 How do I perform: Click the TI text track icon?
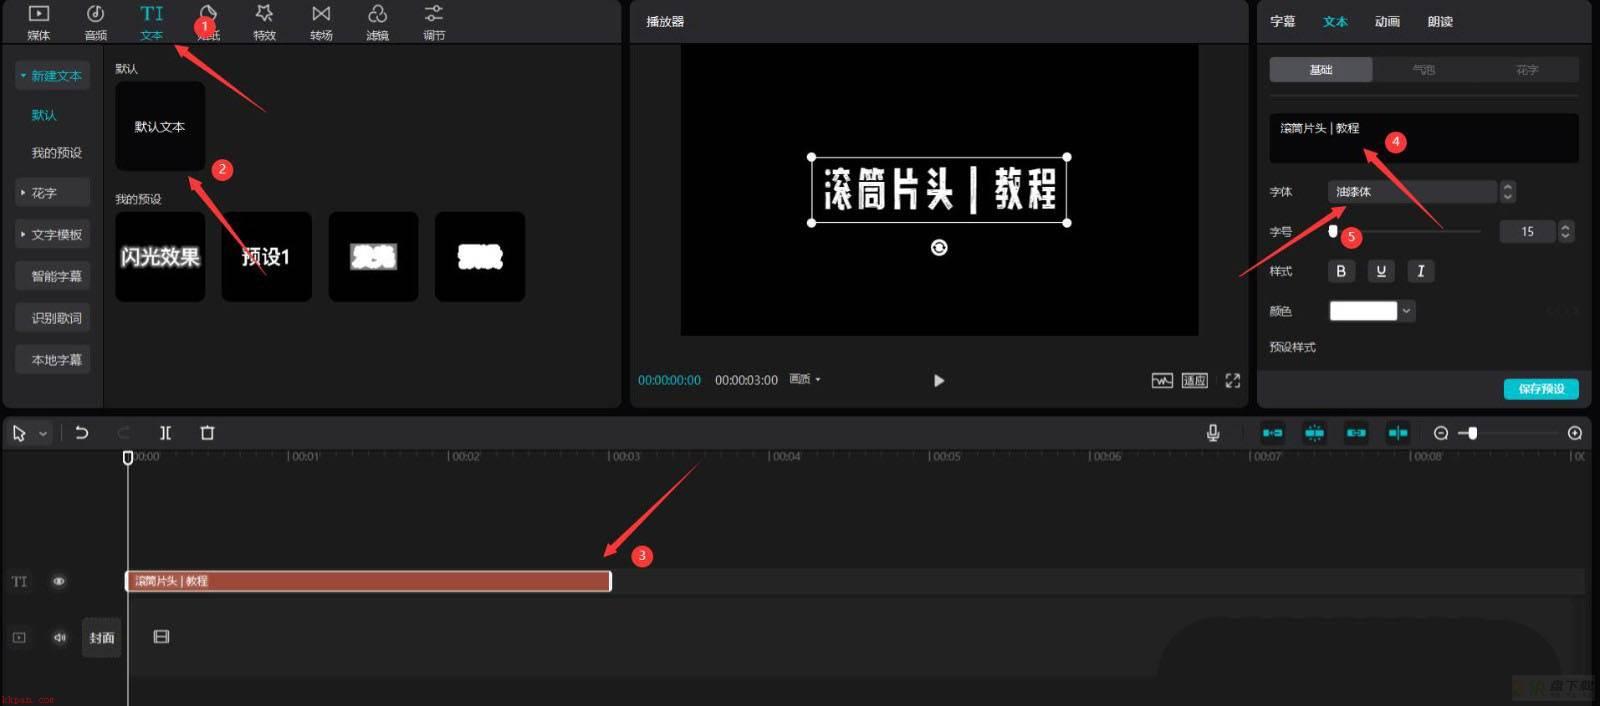pos(19,581)
